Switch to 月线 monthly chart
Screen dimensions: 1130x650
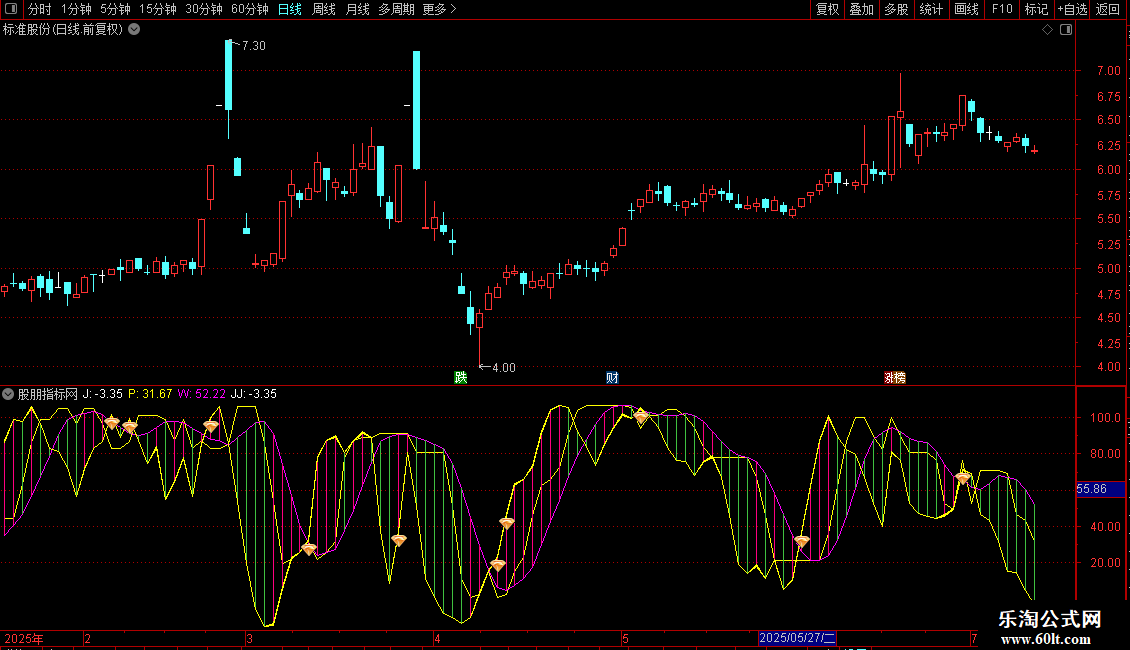pos(357,9)
